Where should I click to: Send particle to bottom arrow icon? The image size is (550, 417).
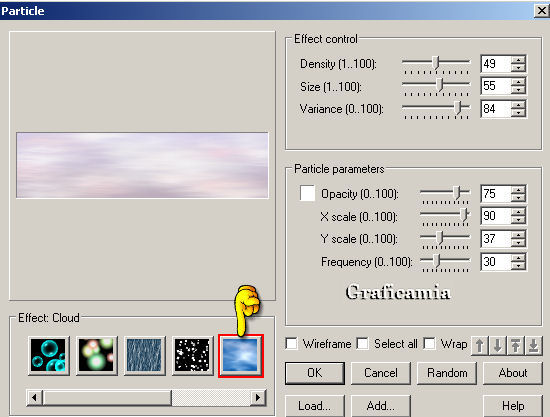pos(534,345)
